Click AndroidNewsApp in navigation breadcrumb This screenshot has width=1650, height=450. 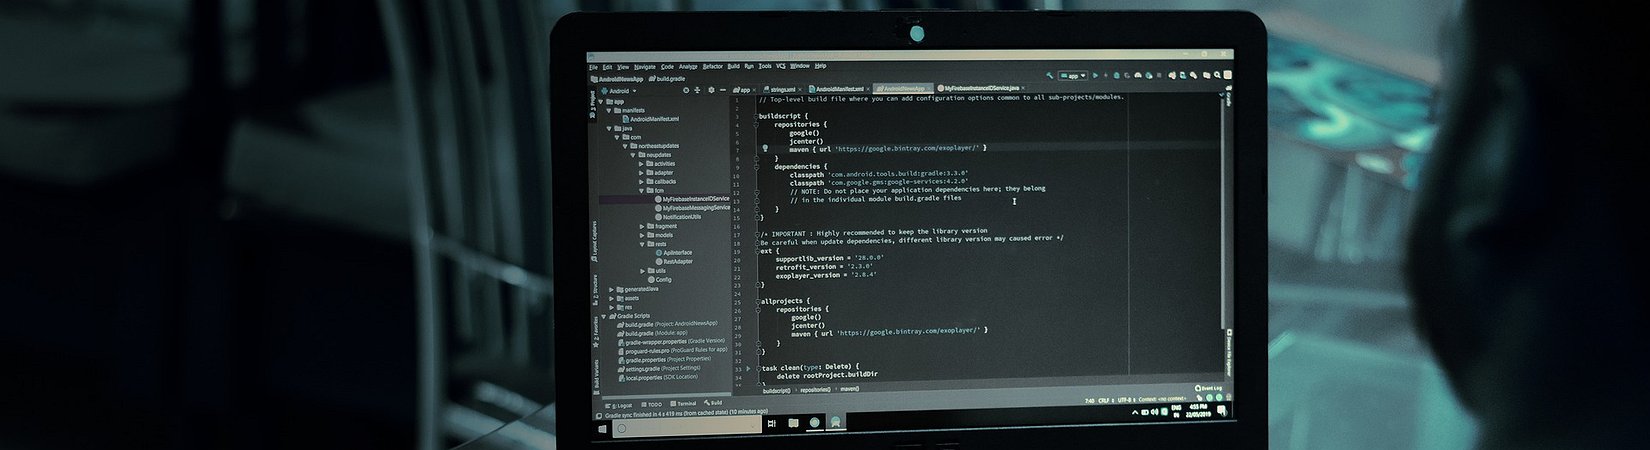pyautogui.click(x=617, y=79)
